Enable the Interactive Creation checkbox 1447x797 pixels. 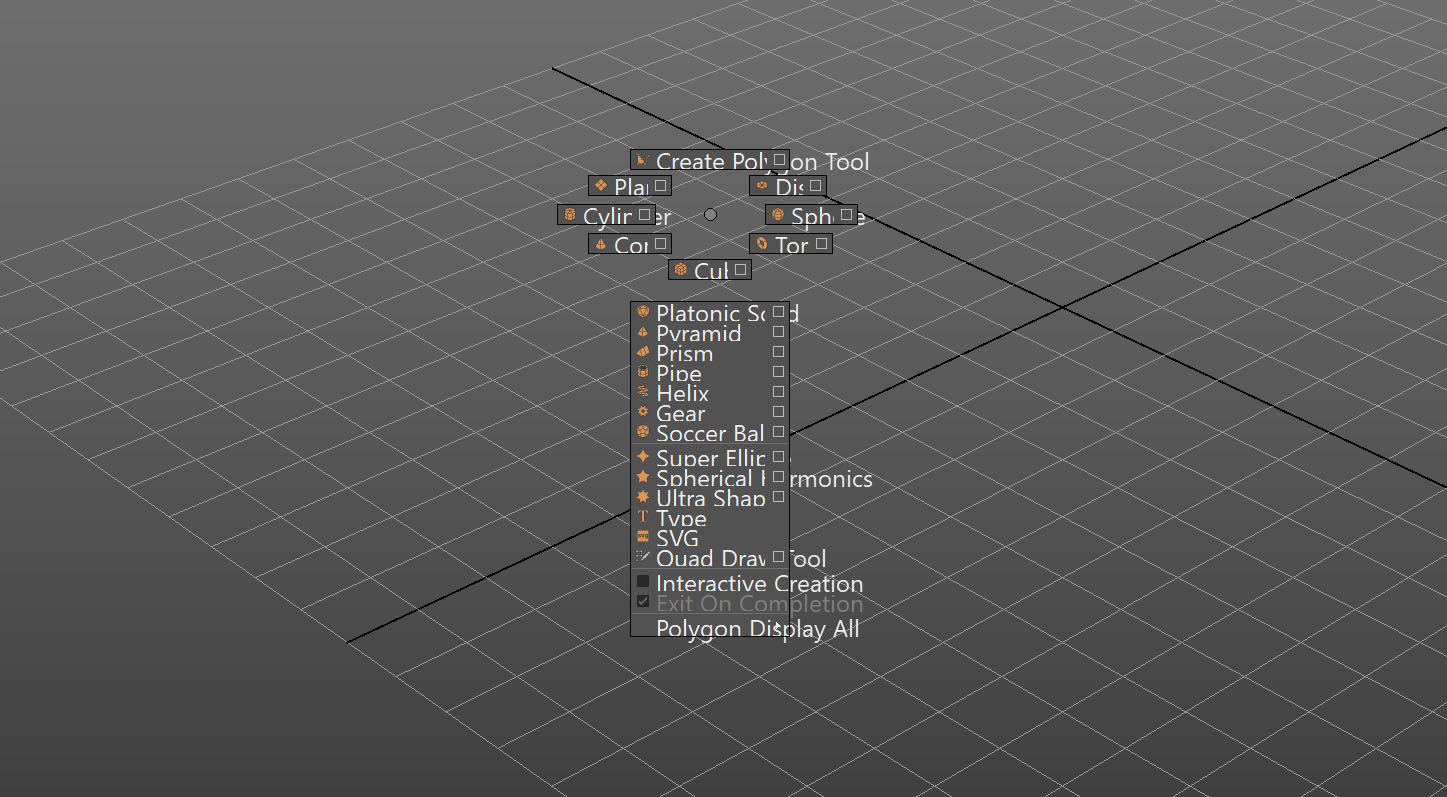(x=642, y=580)
